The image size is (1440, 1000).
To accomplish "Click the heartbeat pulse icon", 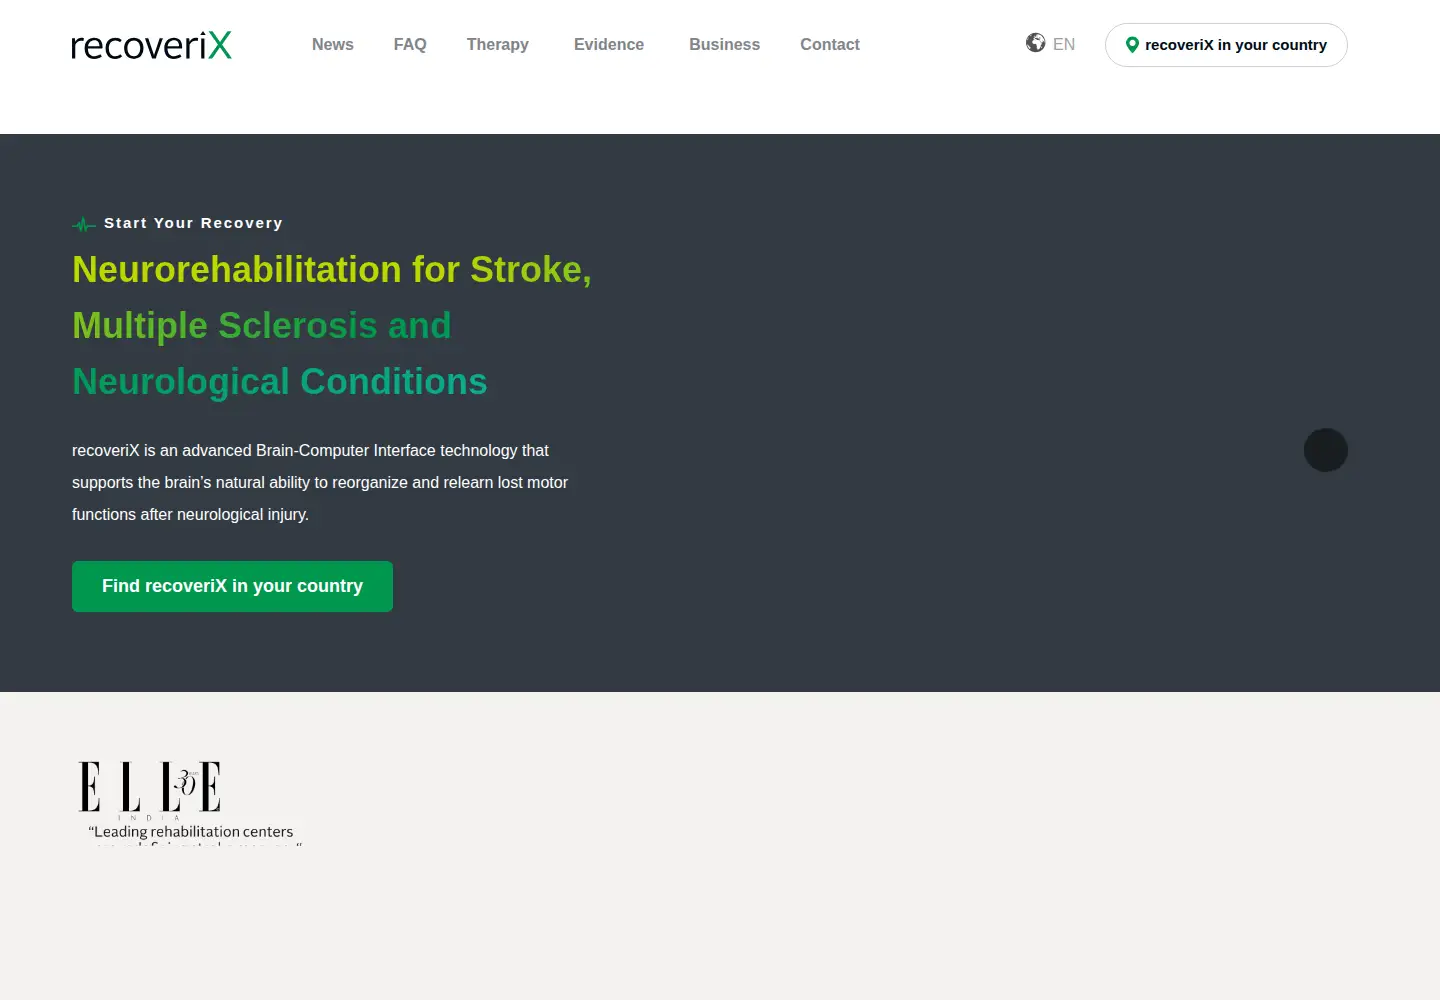I will (x=84, y=225).
